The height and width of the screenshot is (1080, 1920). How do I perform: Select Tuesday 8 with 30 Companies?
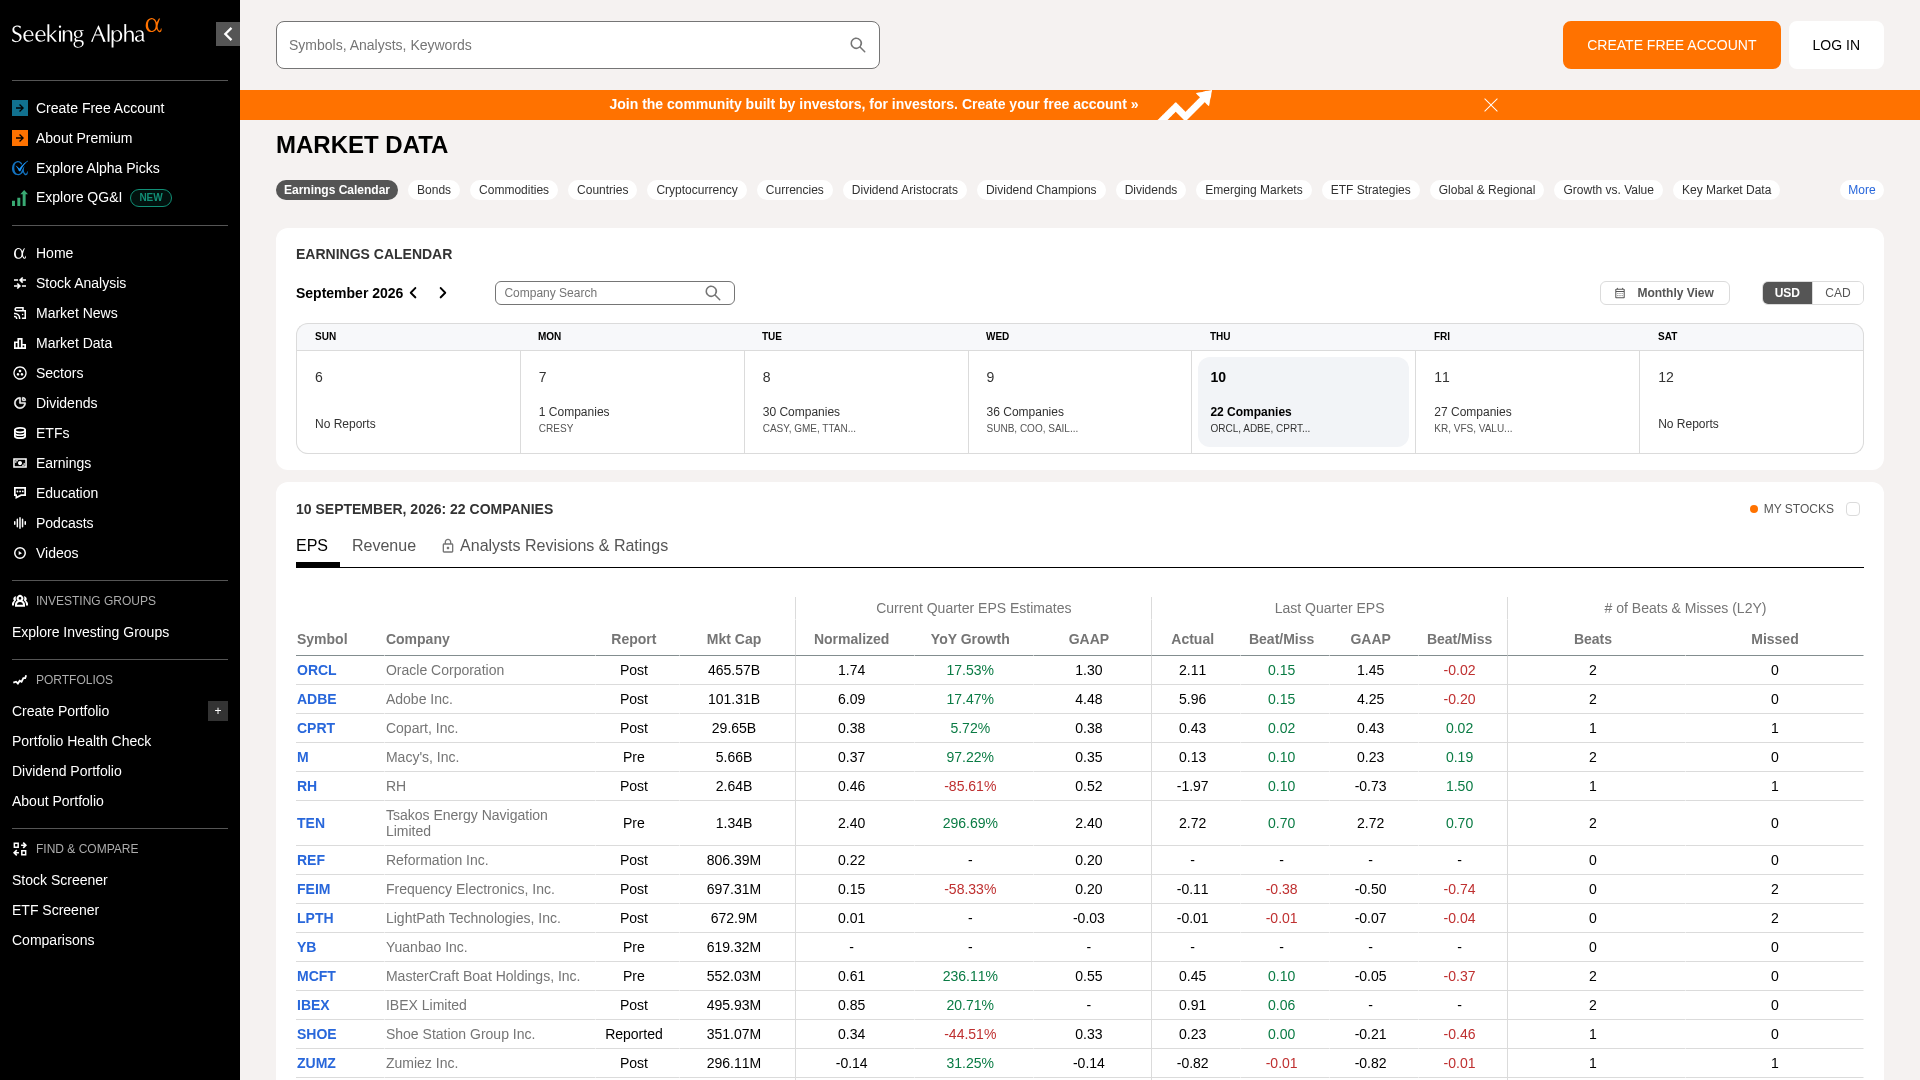click(x=856, y=402)
